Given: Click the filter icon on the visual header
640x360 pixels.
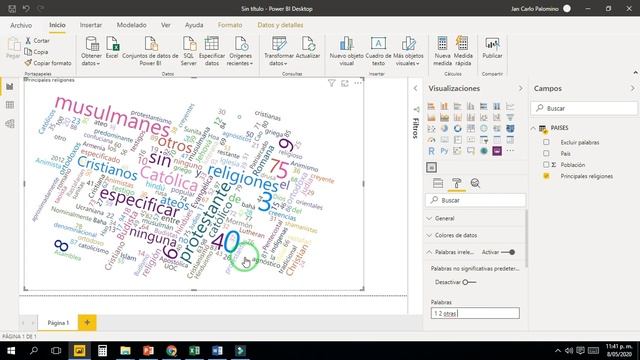Looking at the screenshot, I should [x=331, y=83].
